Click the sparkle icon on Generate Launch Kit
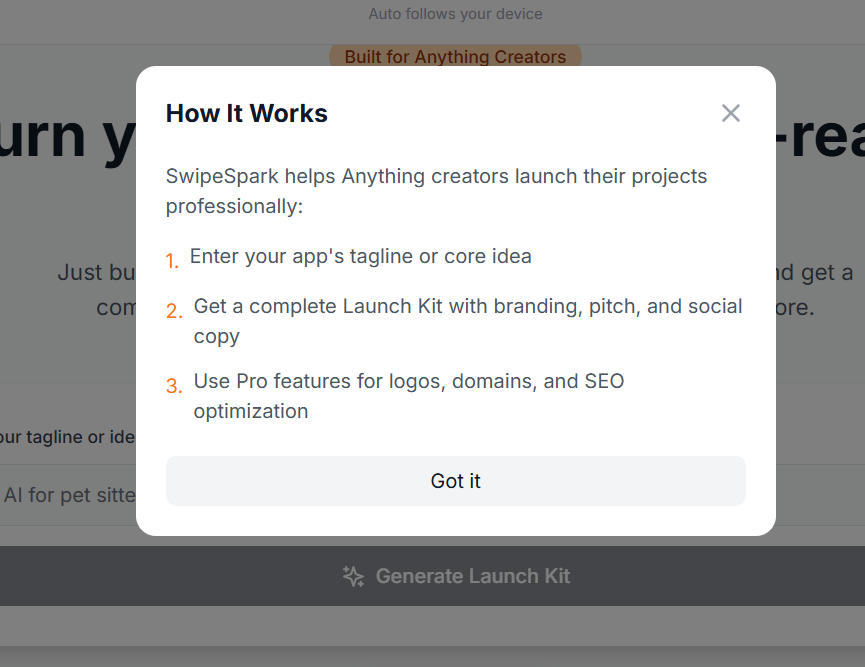This screenshot has width=865, height=667. click(353, 576)
